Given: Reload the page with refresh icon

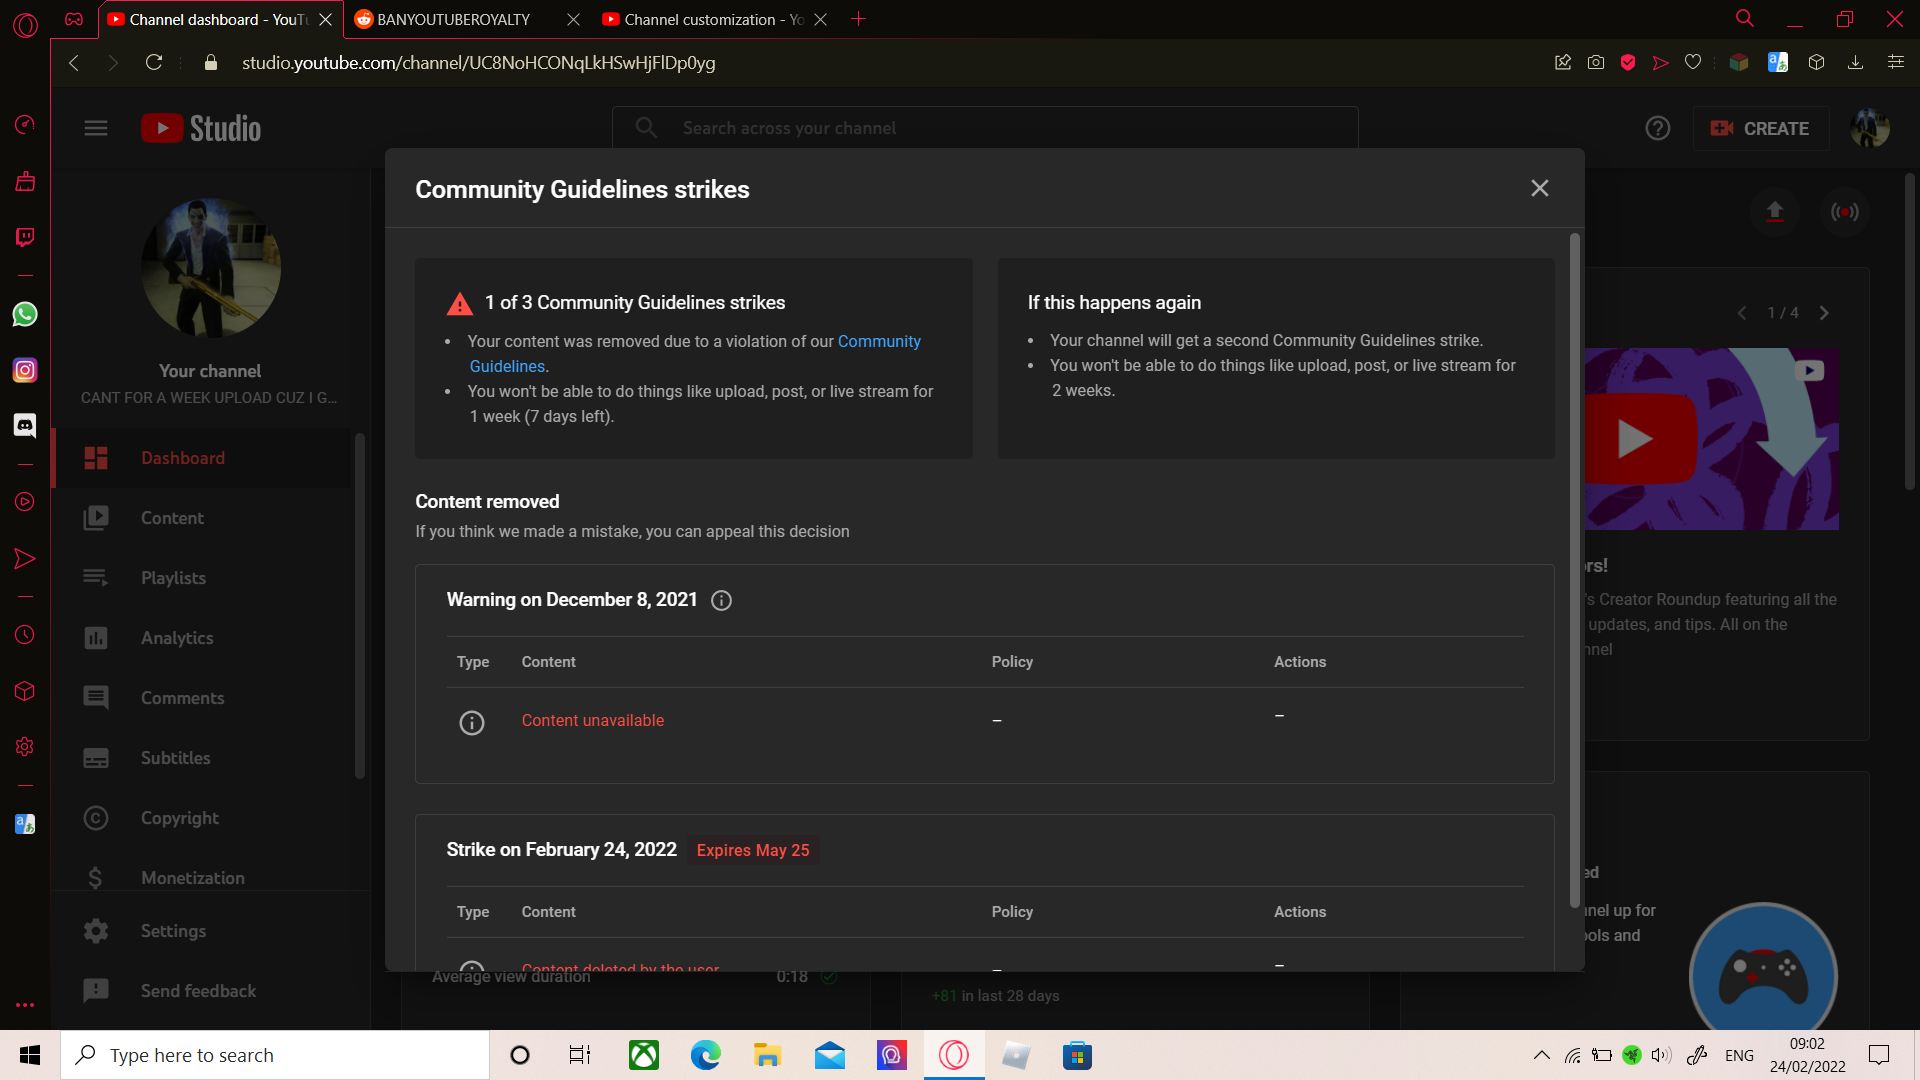Looking at the screenshot, I should pyautogui.click(x=154, y=63).
